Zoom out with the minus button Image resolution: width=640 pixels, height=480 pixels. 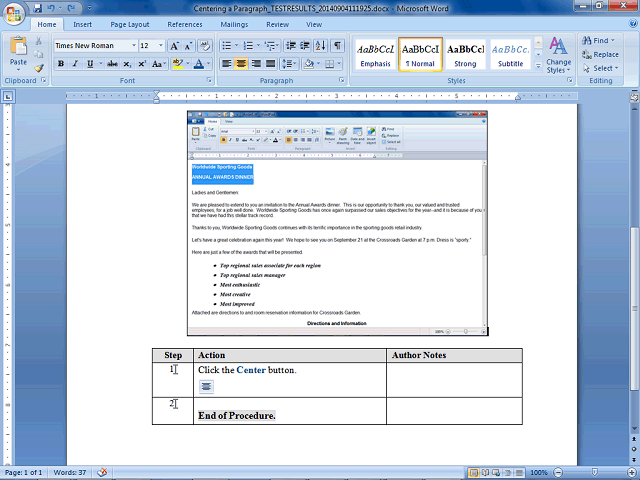click(558, 472)
